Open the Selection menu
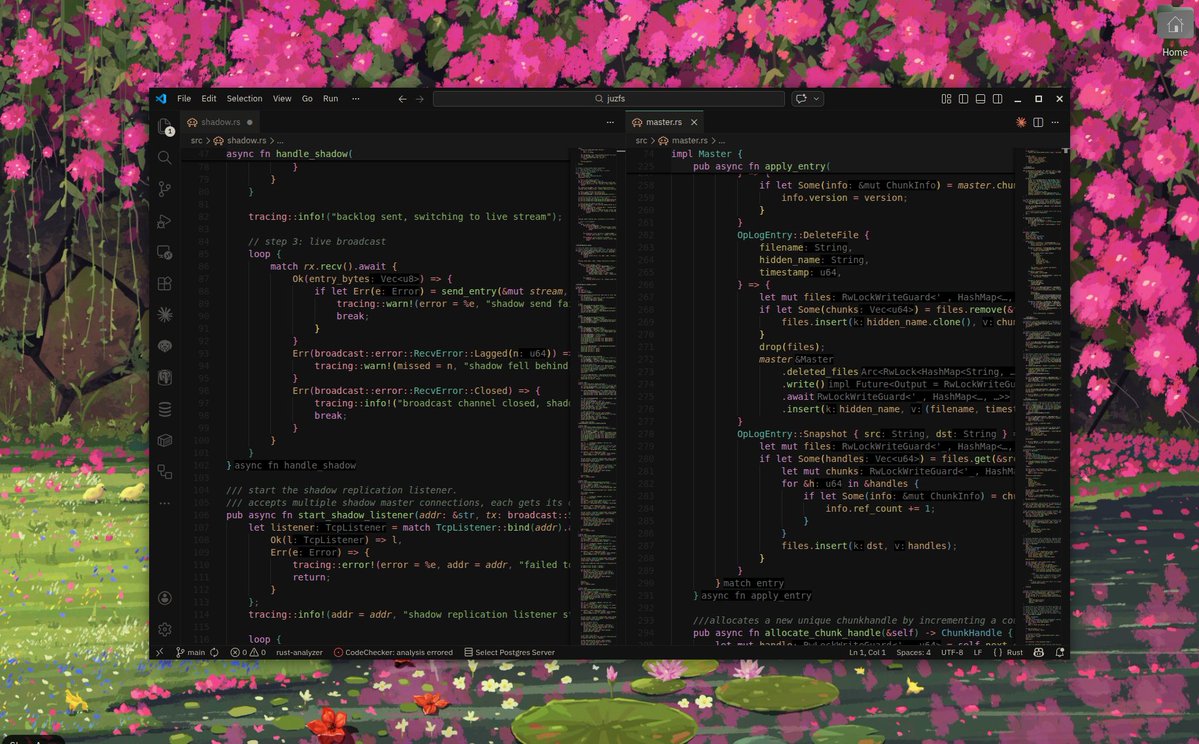The height and width of the screenshot is (744, 1199). [244, 99]
